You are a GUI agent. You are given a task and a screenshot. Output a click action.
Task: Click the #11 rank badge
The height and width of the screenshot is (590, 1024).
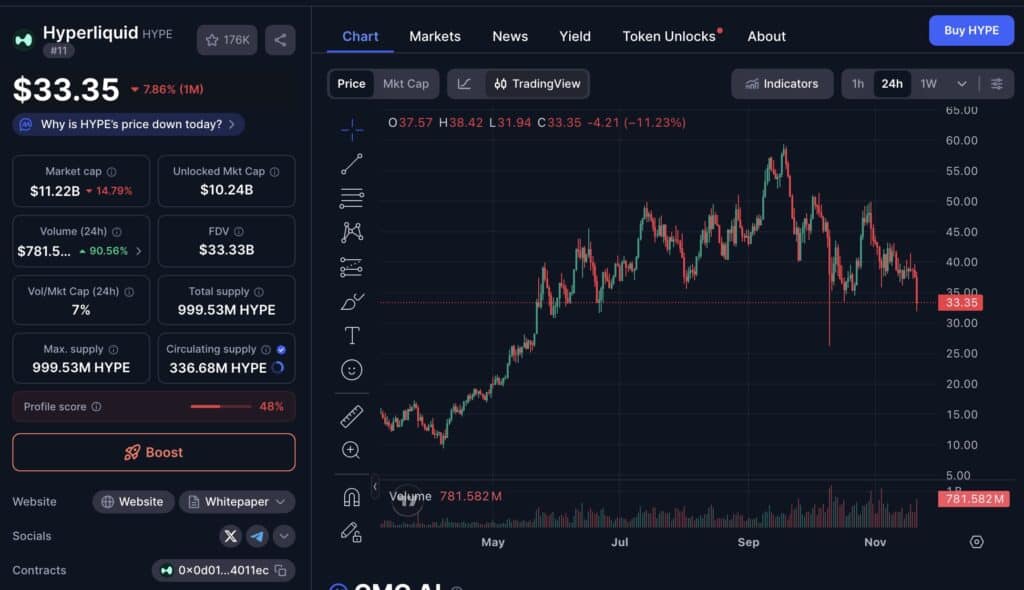tap(59, 50)
